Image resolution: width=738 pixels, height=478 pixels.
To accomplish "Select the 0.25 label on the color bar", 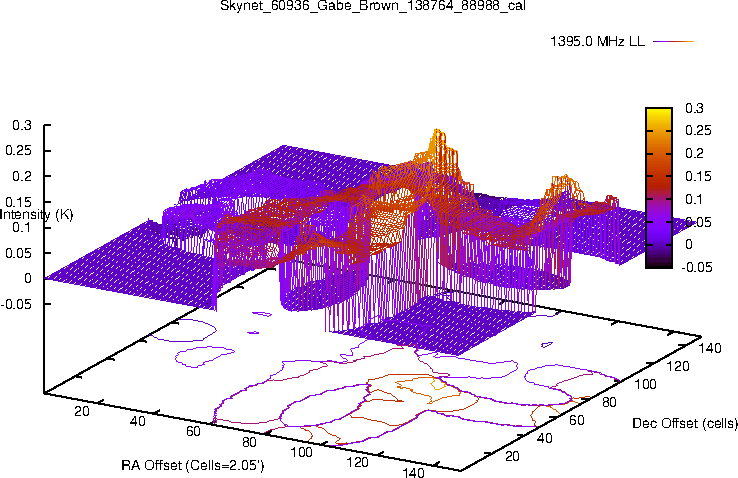I will (x=698, y=130).
